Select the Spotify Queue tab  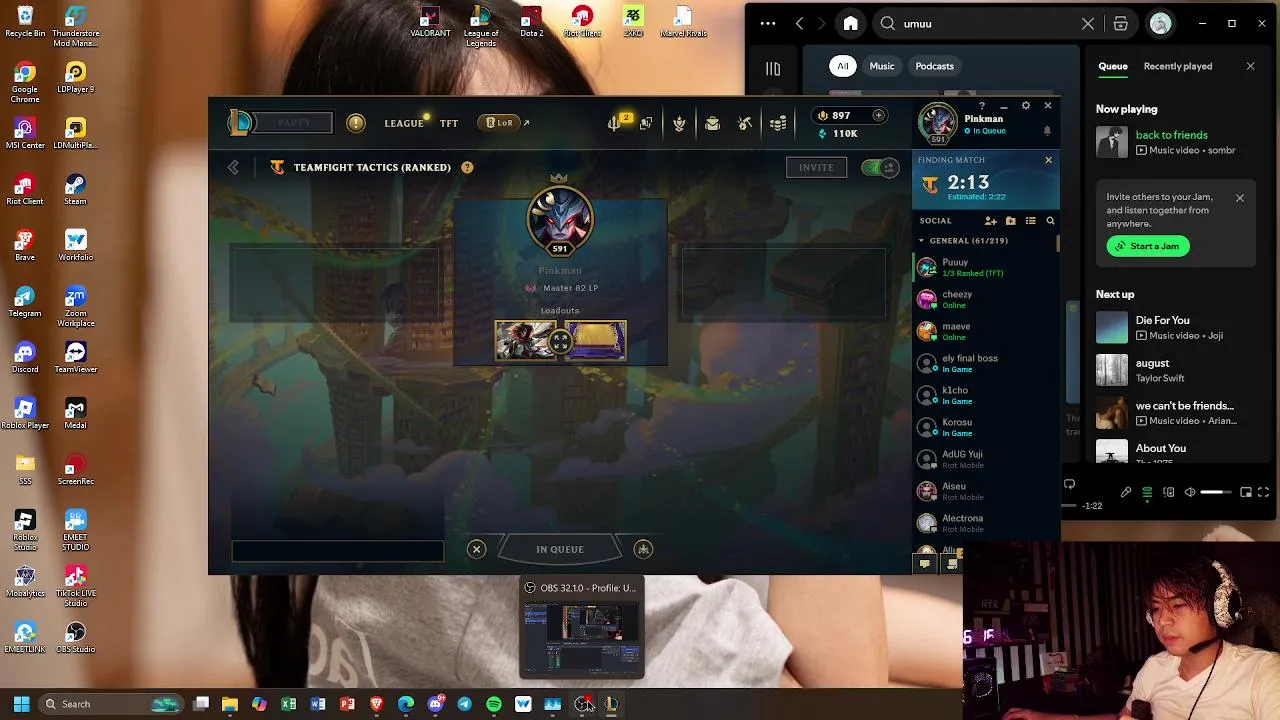point(1112,66)
